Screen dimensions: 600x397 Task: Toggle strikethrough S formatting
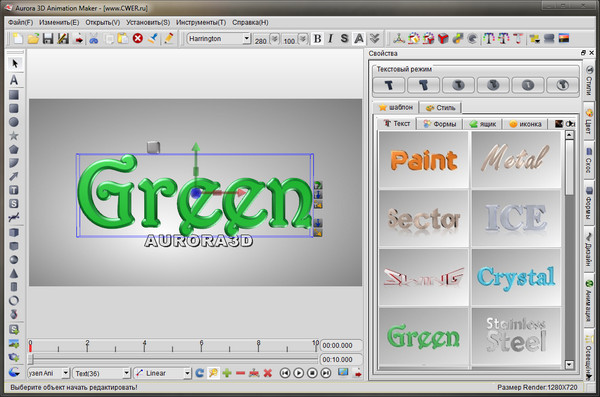coord(344,39)
